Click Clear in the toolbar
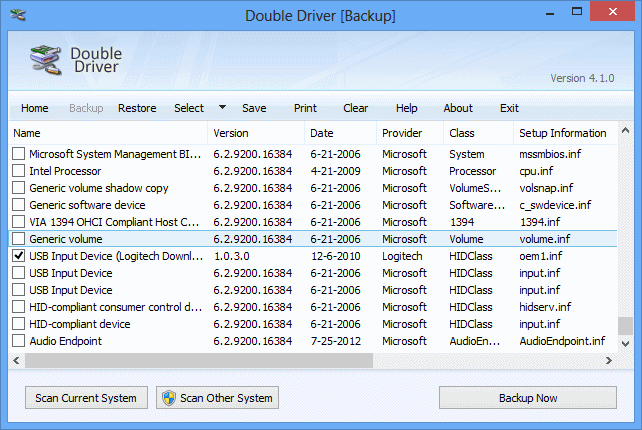Screen dimensions: 642x430 click(355, 108)
